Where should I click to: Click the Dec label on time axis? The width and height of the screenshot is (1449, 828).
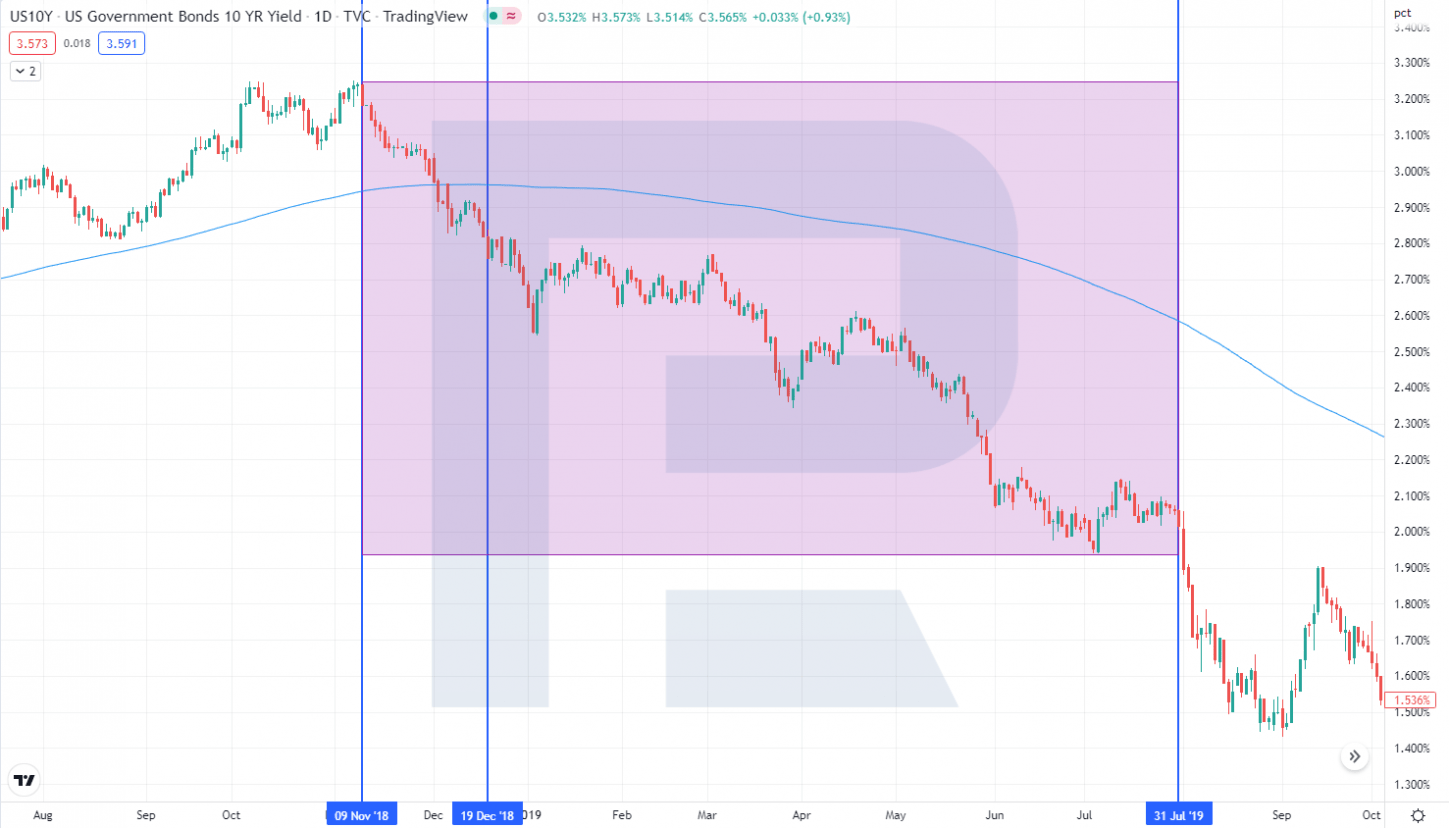433,815
